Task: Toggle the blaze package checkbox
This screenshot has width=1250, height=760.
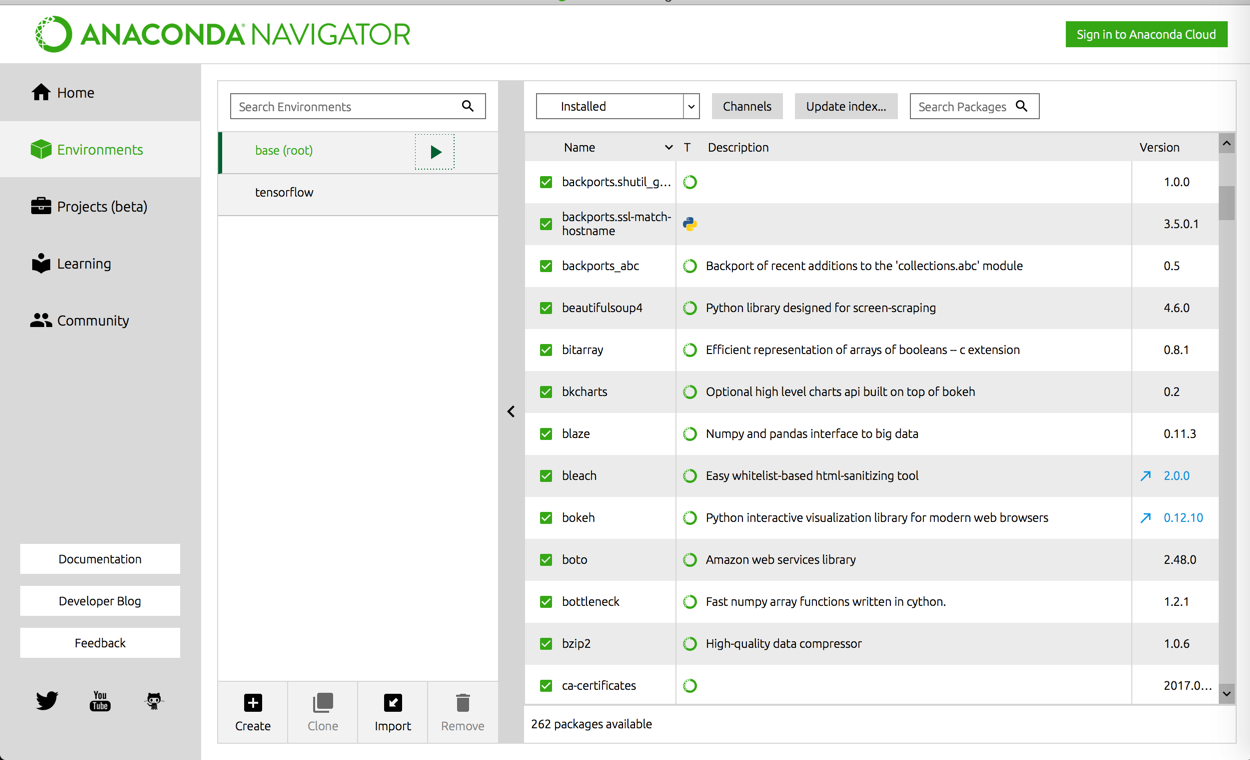Action: (x=546, y=434)
